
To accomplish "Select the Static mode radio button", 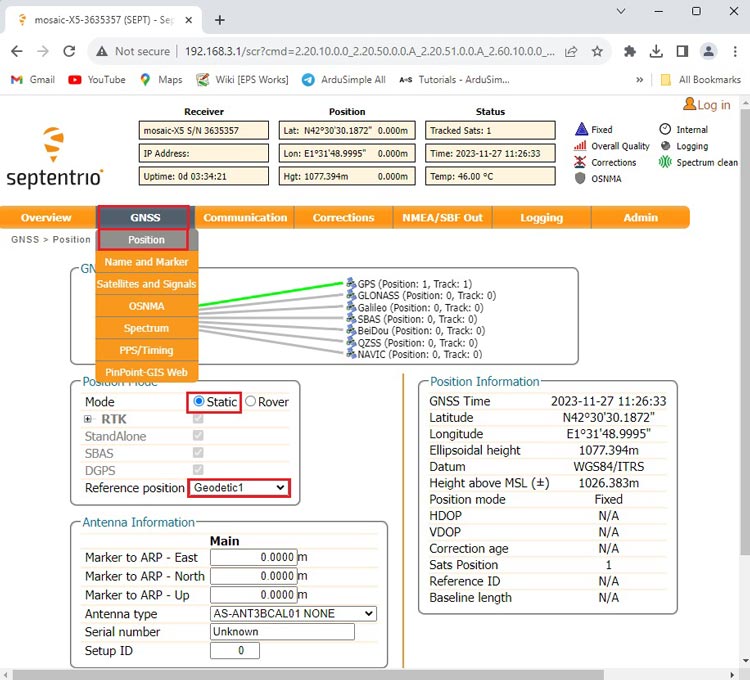I will [199, 402].
